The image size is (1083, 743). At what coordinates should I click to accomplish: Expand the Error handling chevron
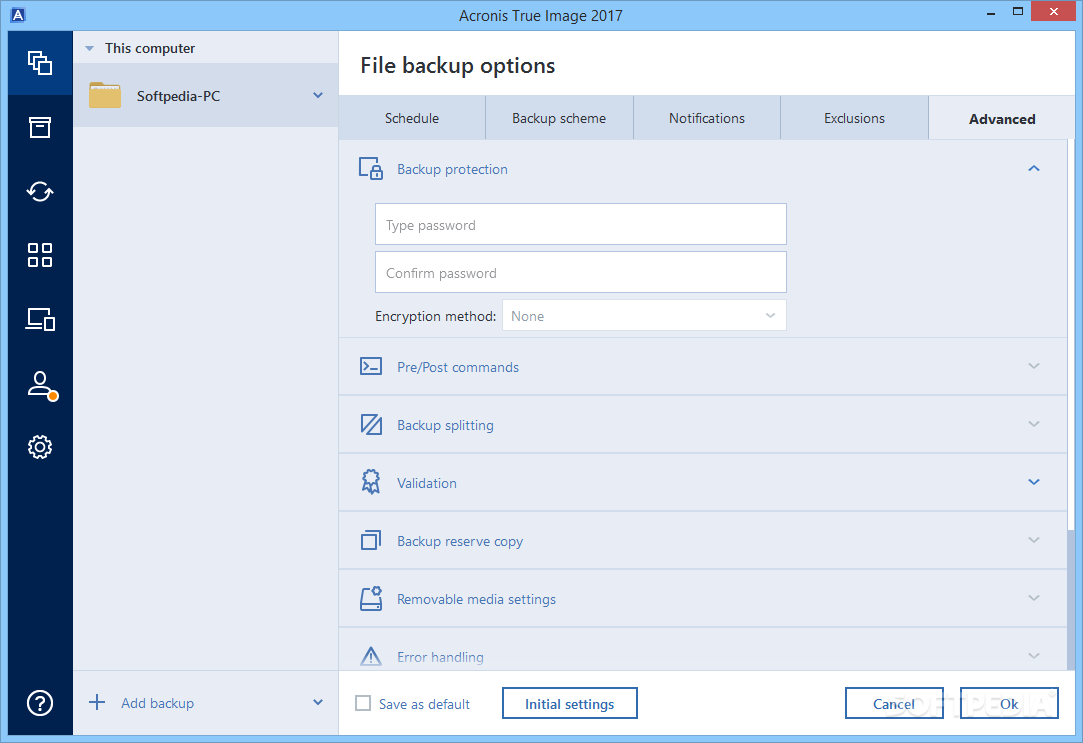pos(1034,655)
